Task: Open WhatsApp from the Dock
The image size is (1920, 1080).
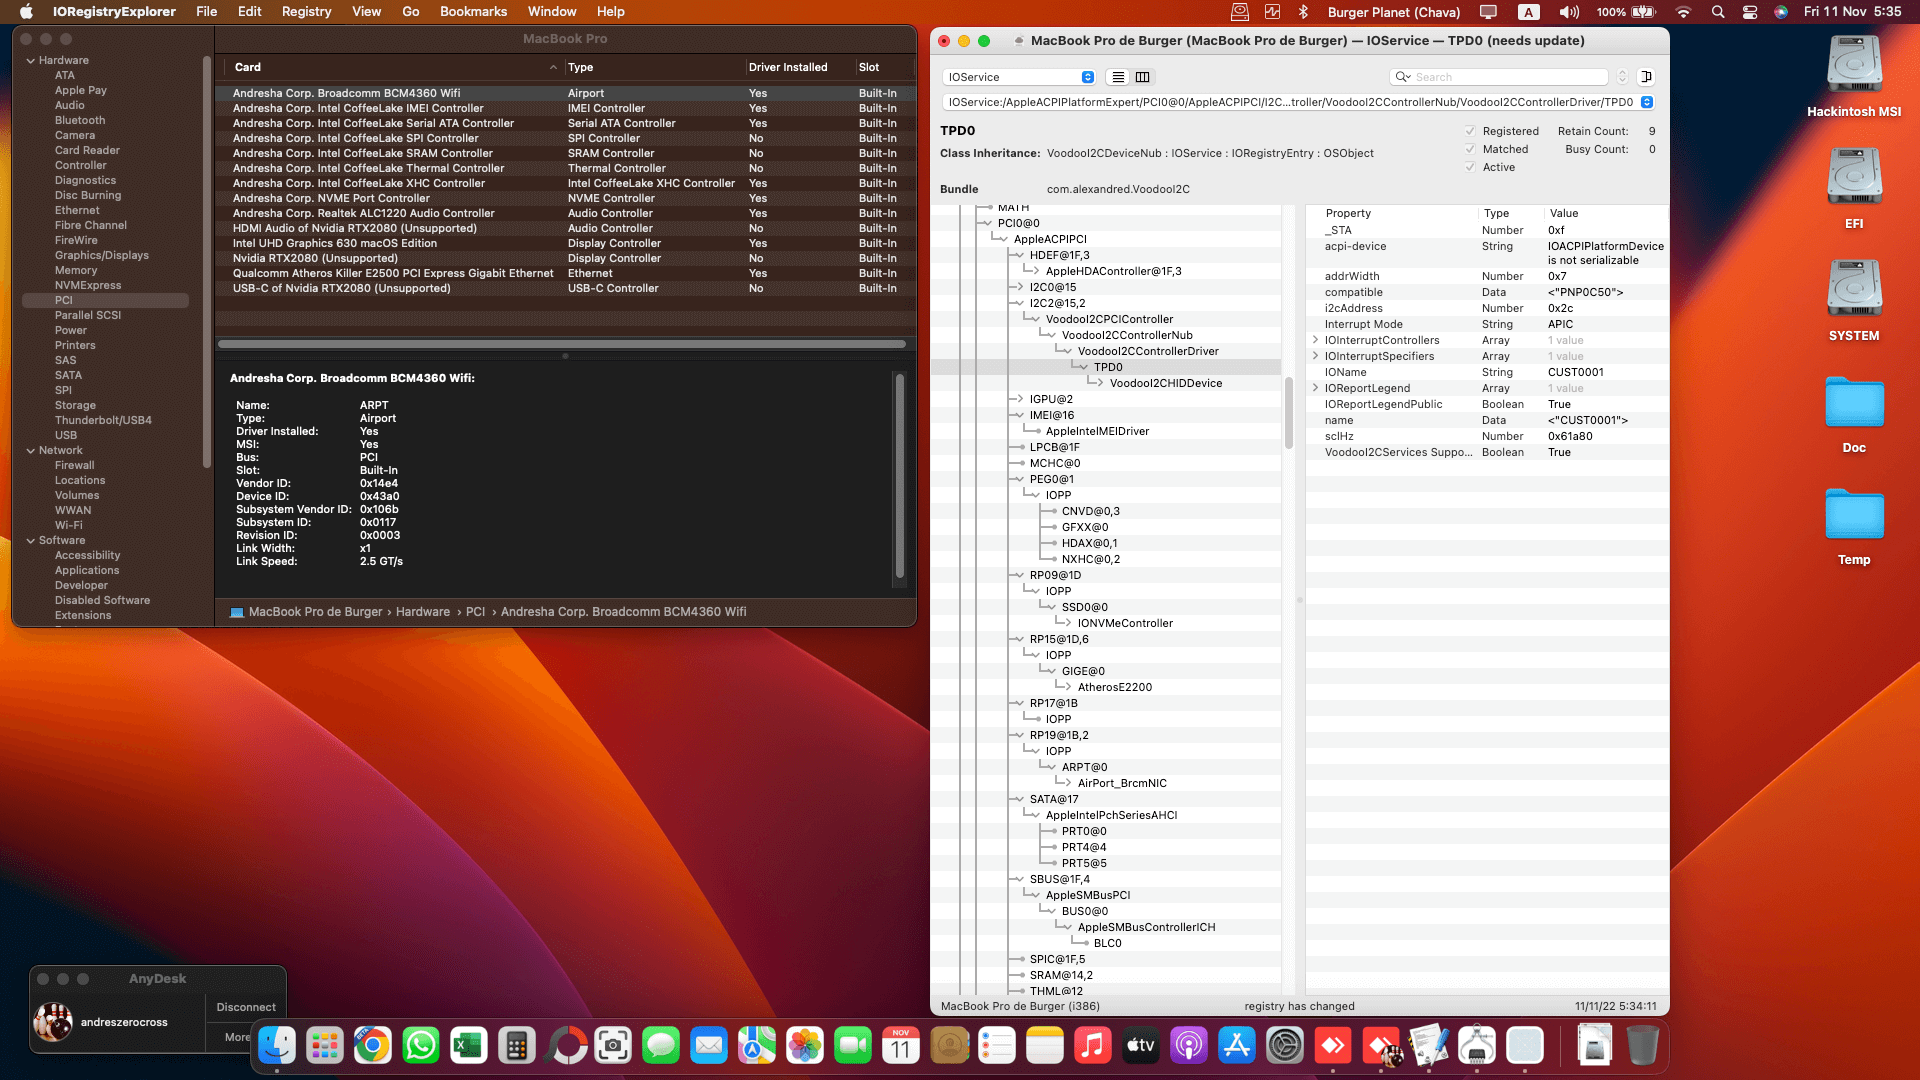Action: (x=421, y=1046)
